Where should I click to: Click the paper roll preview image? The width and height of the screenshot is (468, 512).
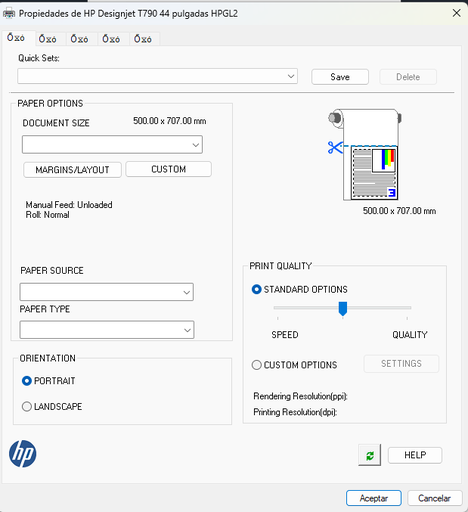pos(365,154)
